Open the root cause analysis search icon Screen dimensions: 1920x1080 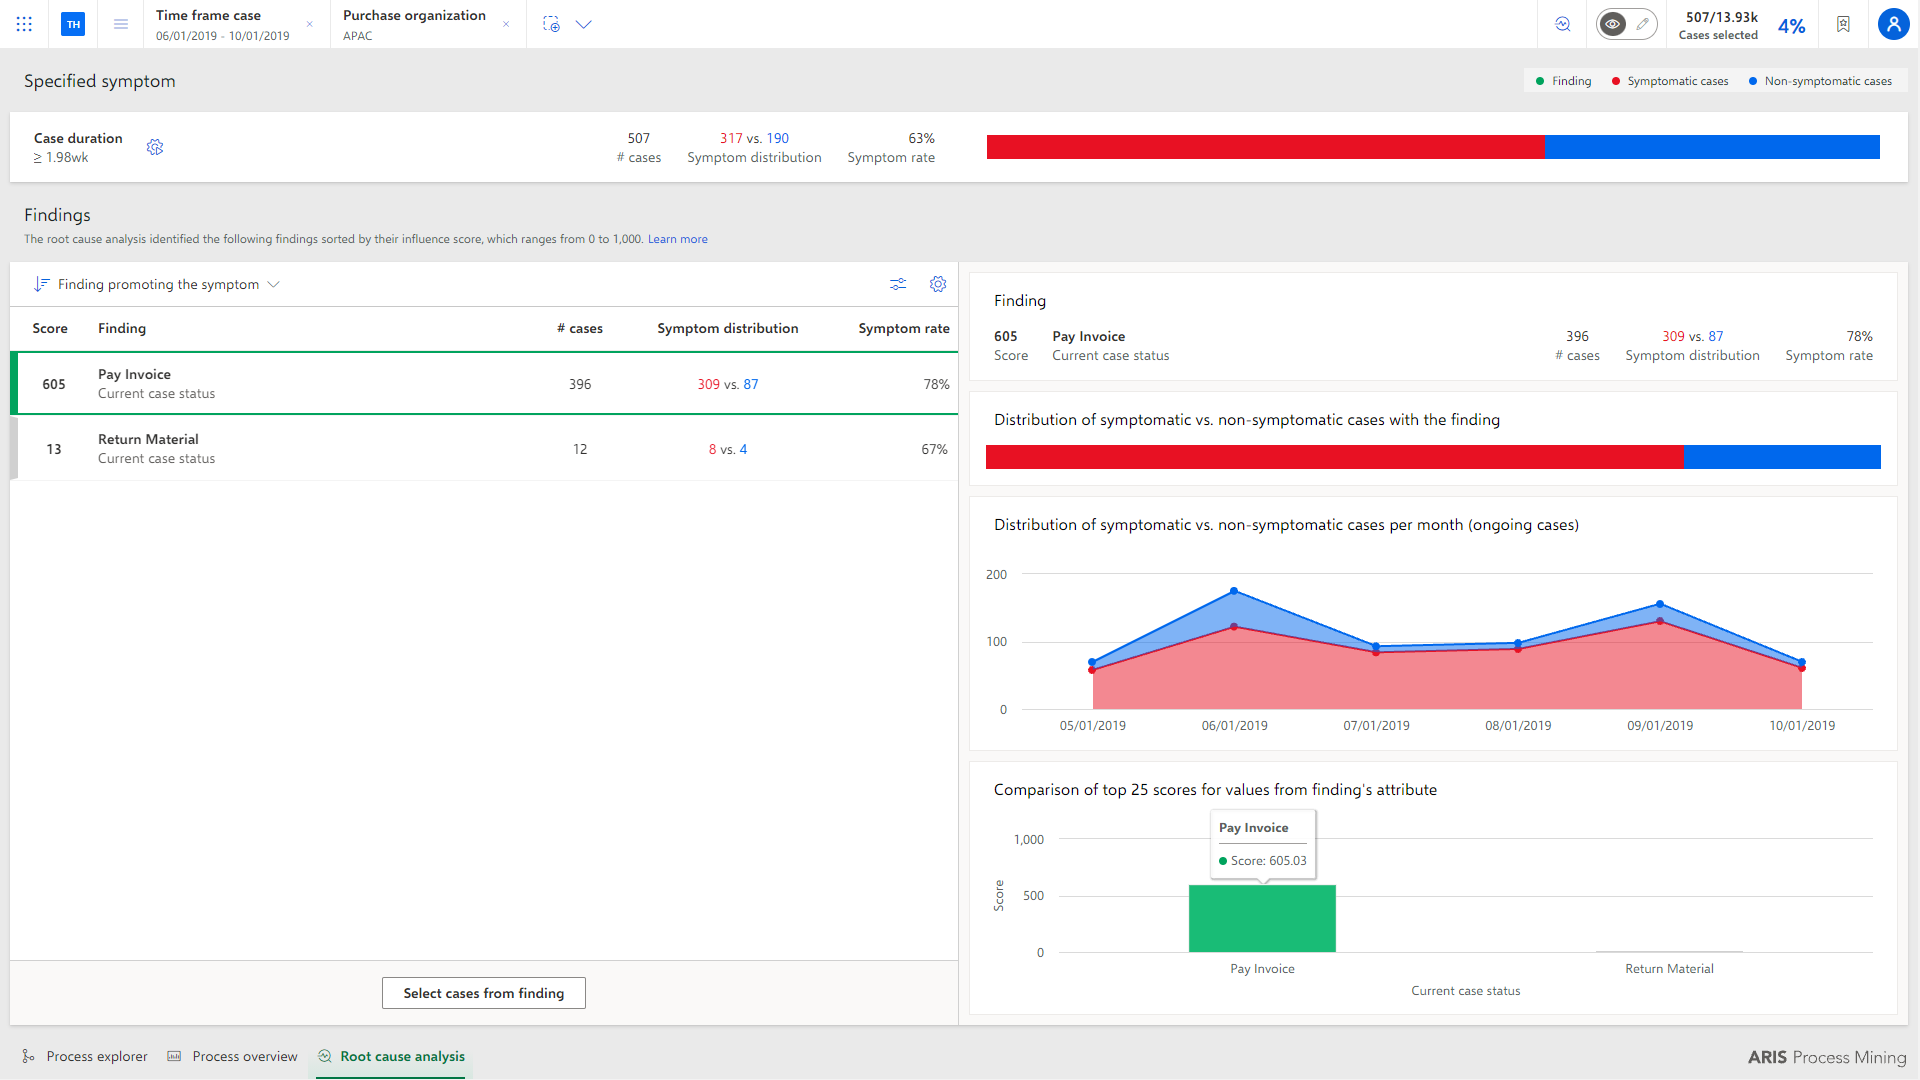point(1563,24)
